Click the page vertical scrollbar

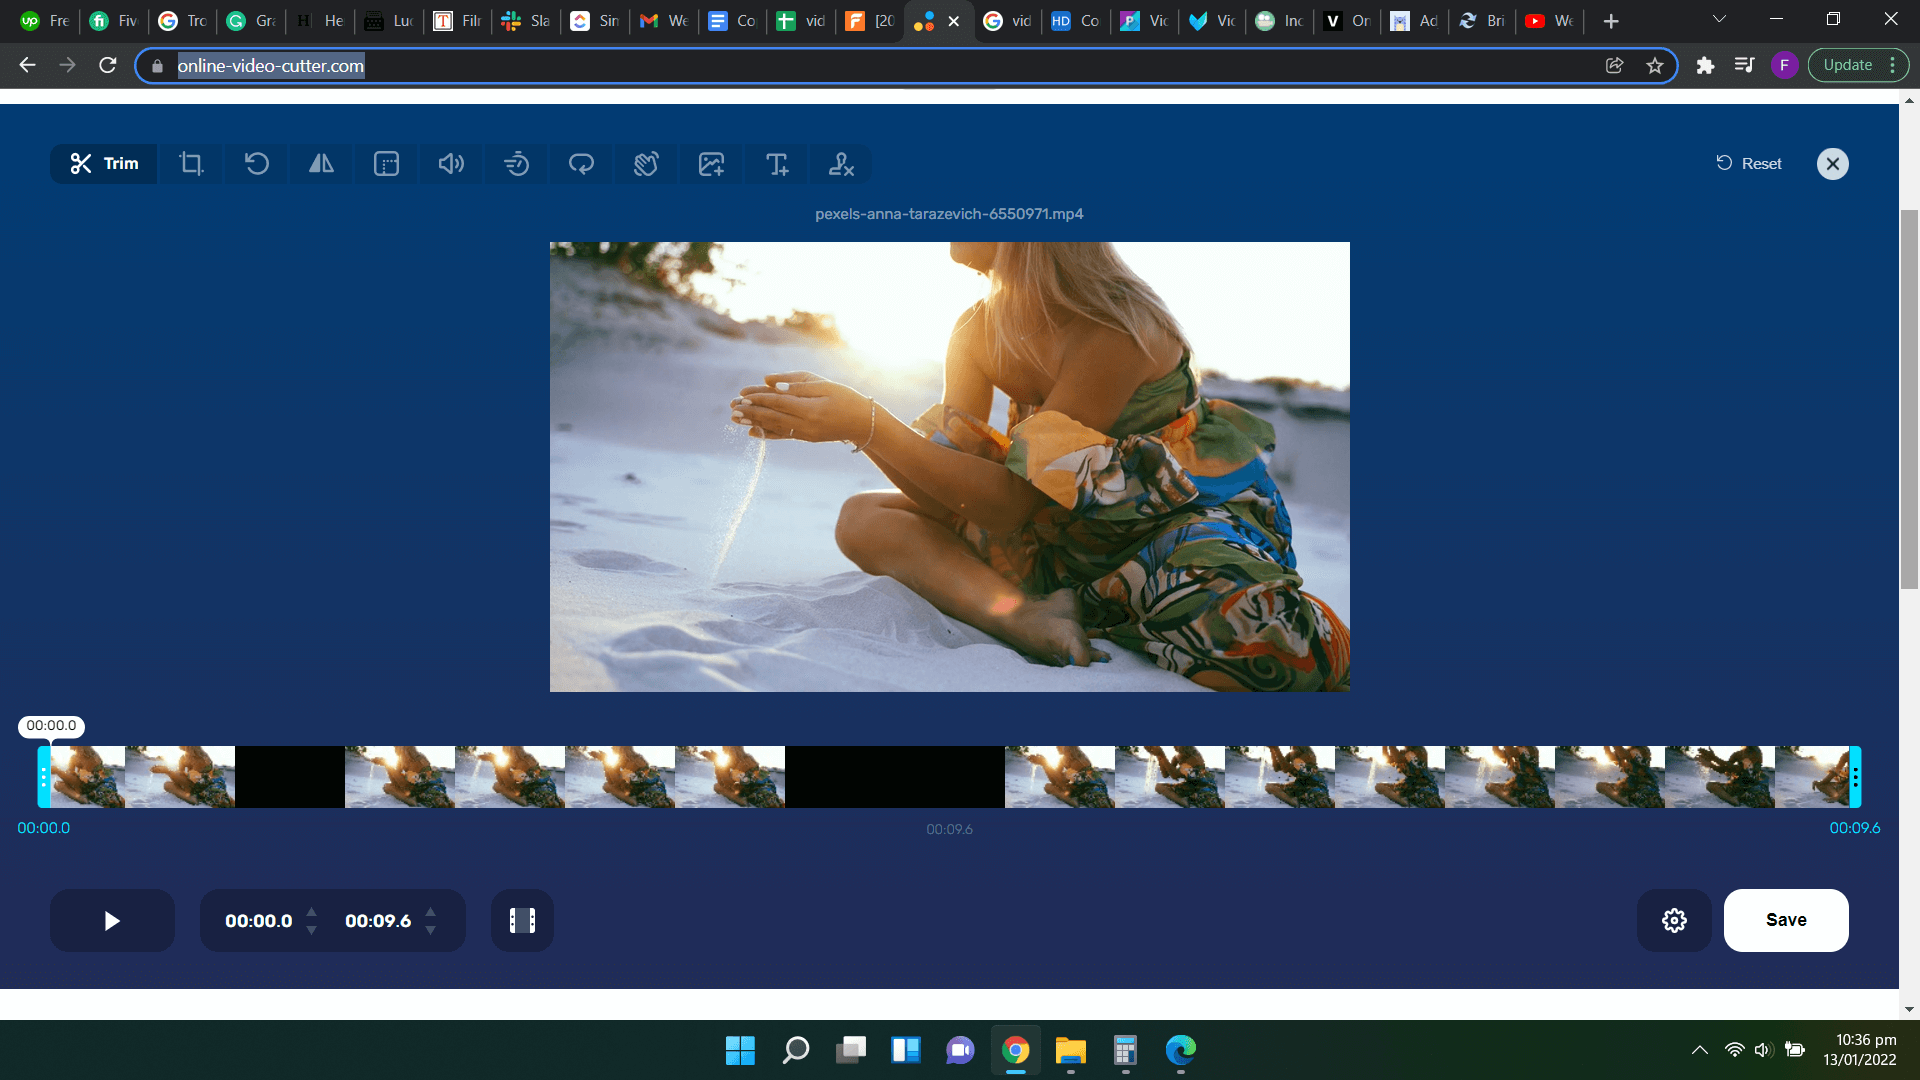click(1909, 400)
